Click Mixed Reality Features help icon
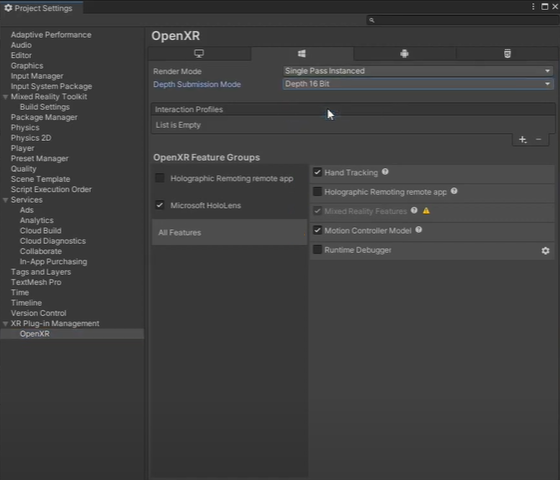The image size is (560, 480). (x=414, y=210)
